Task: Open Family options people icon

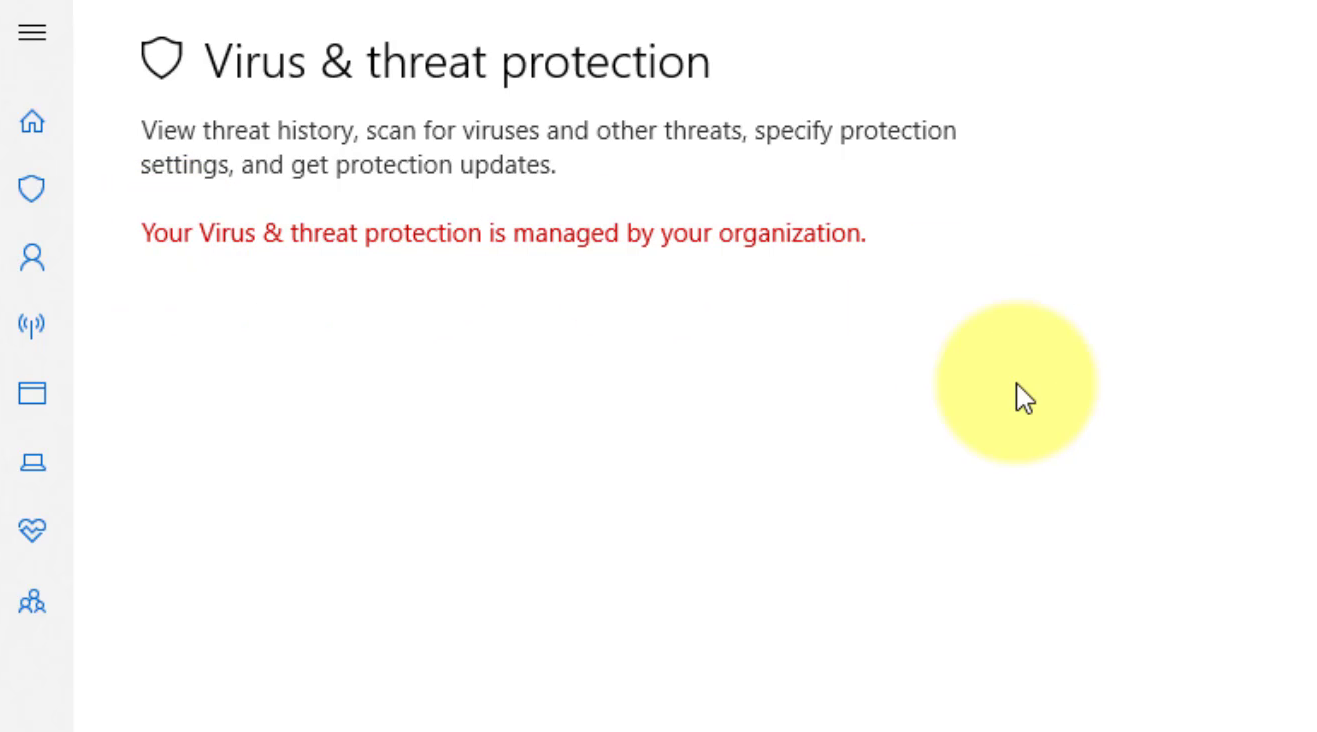Action: click(x=32, y=601)
